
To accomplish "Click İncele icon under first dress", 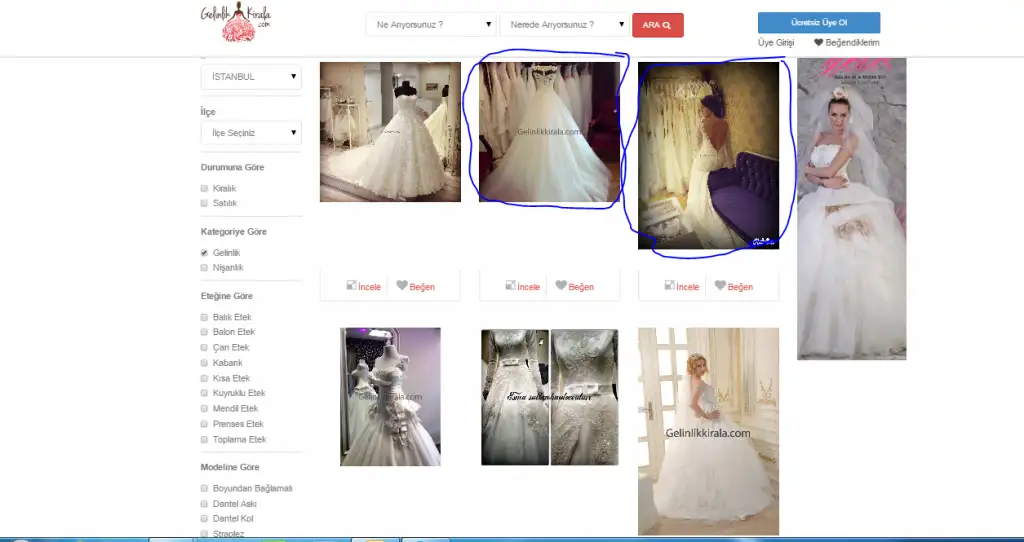I will (x=352, y=286).
